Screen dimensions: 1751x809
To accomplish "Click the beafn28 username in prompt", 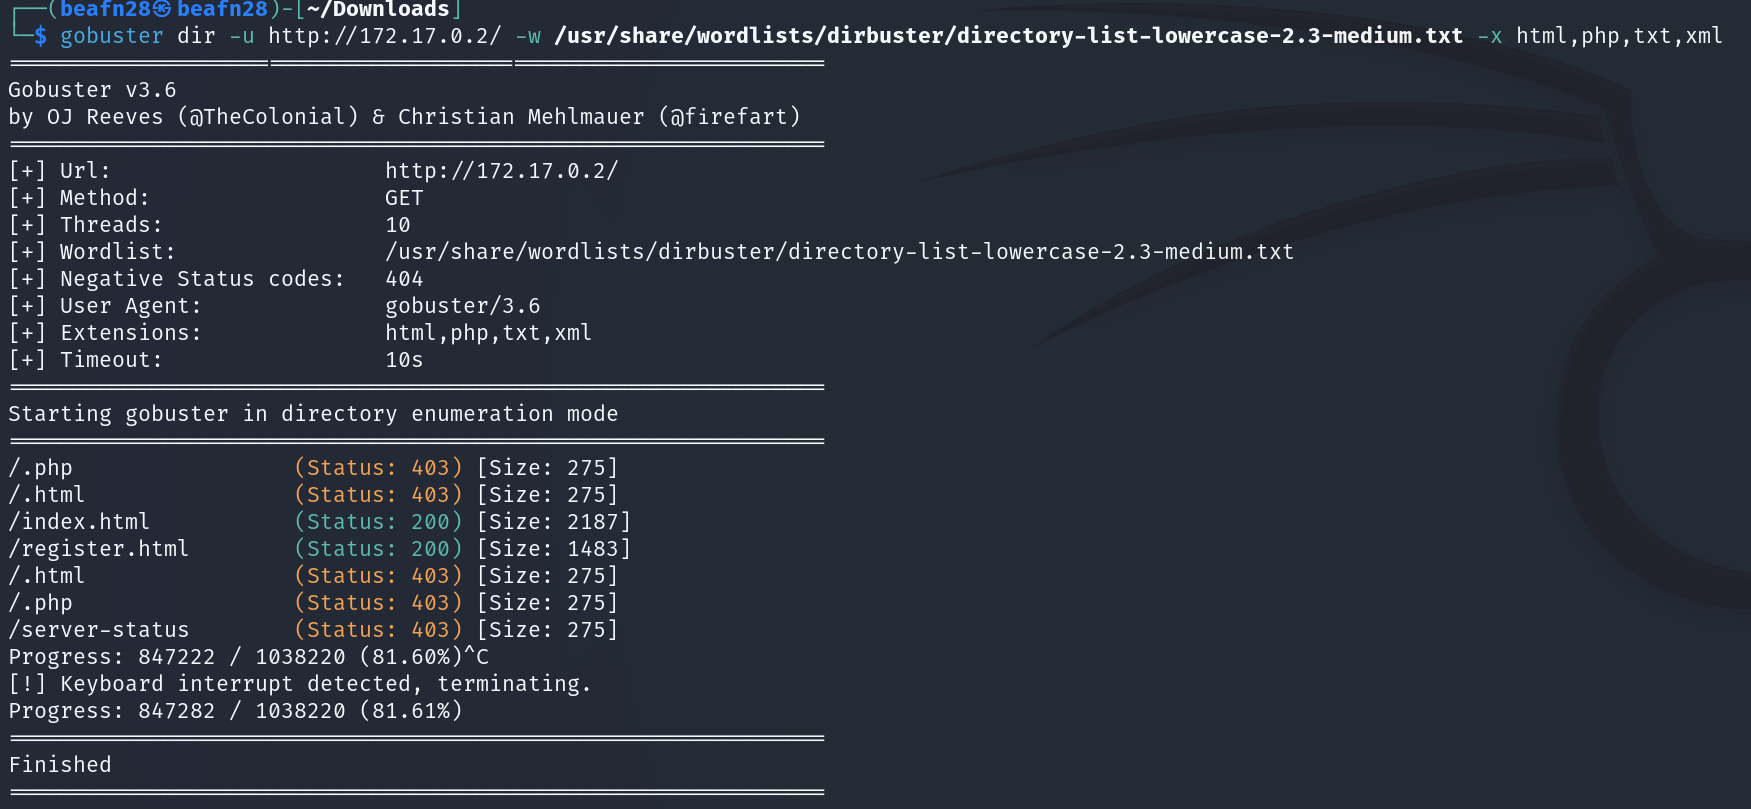I will coord(104,10).
